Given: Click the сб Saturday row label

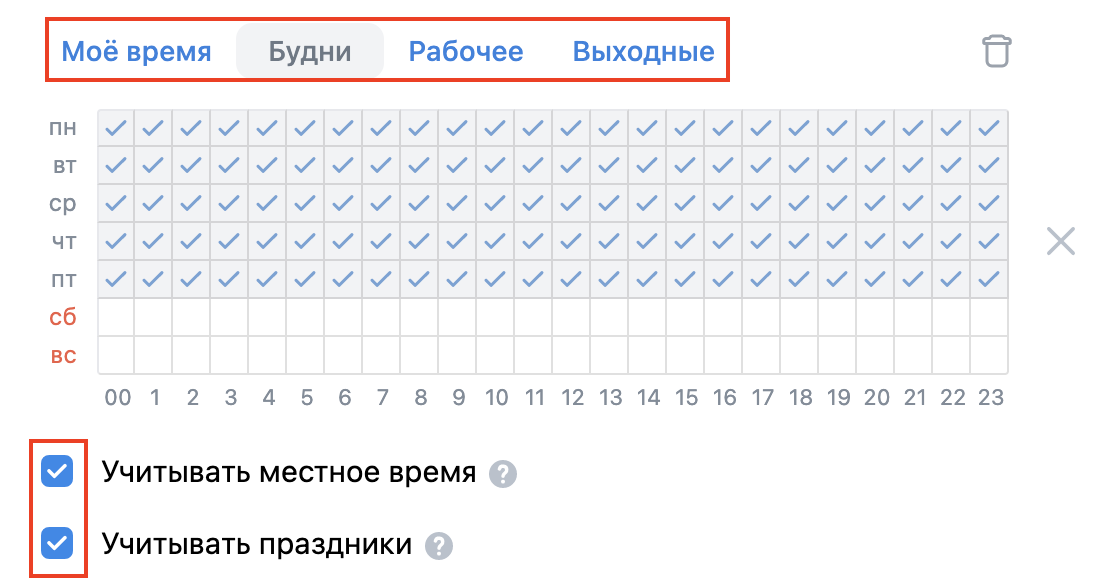Looking at the screenshot, I should coord(63,318).
